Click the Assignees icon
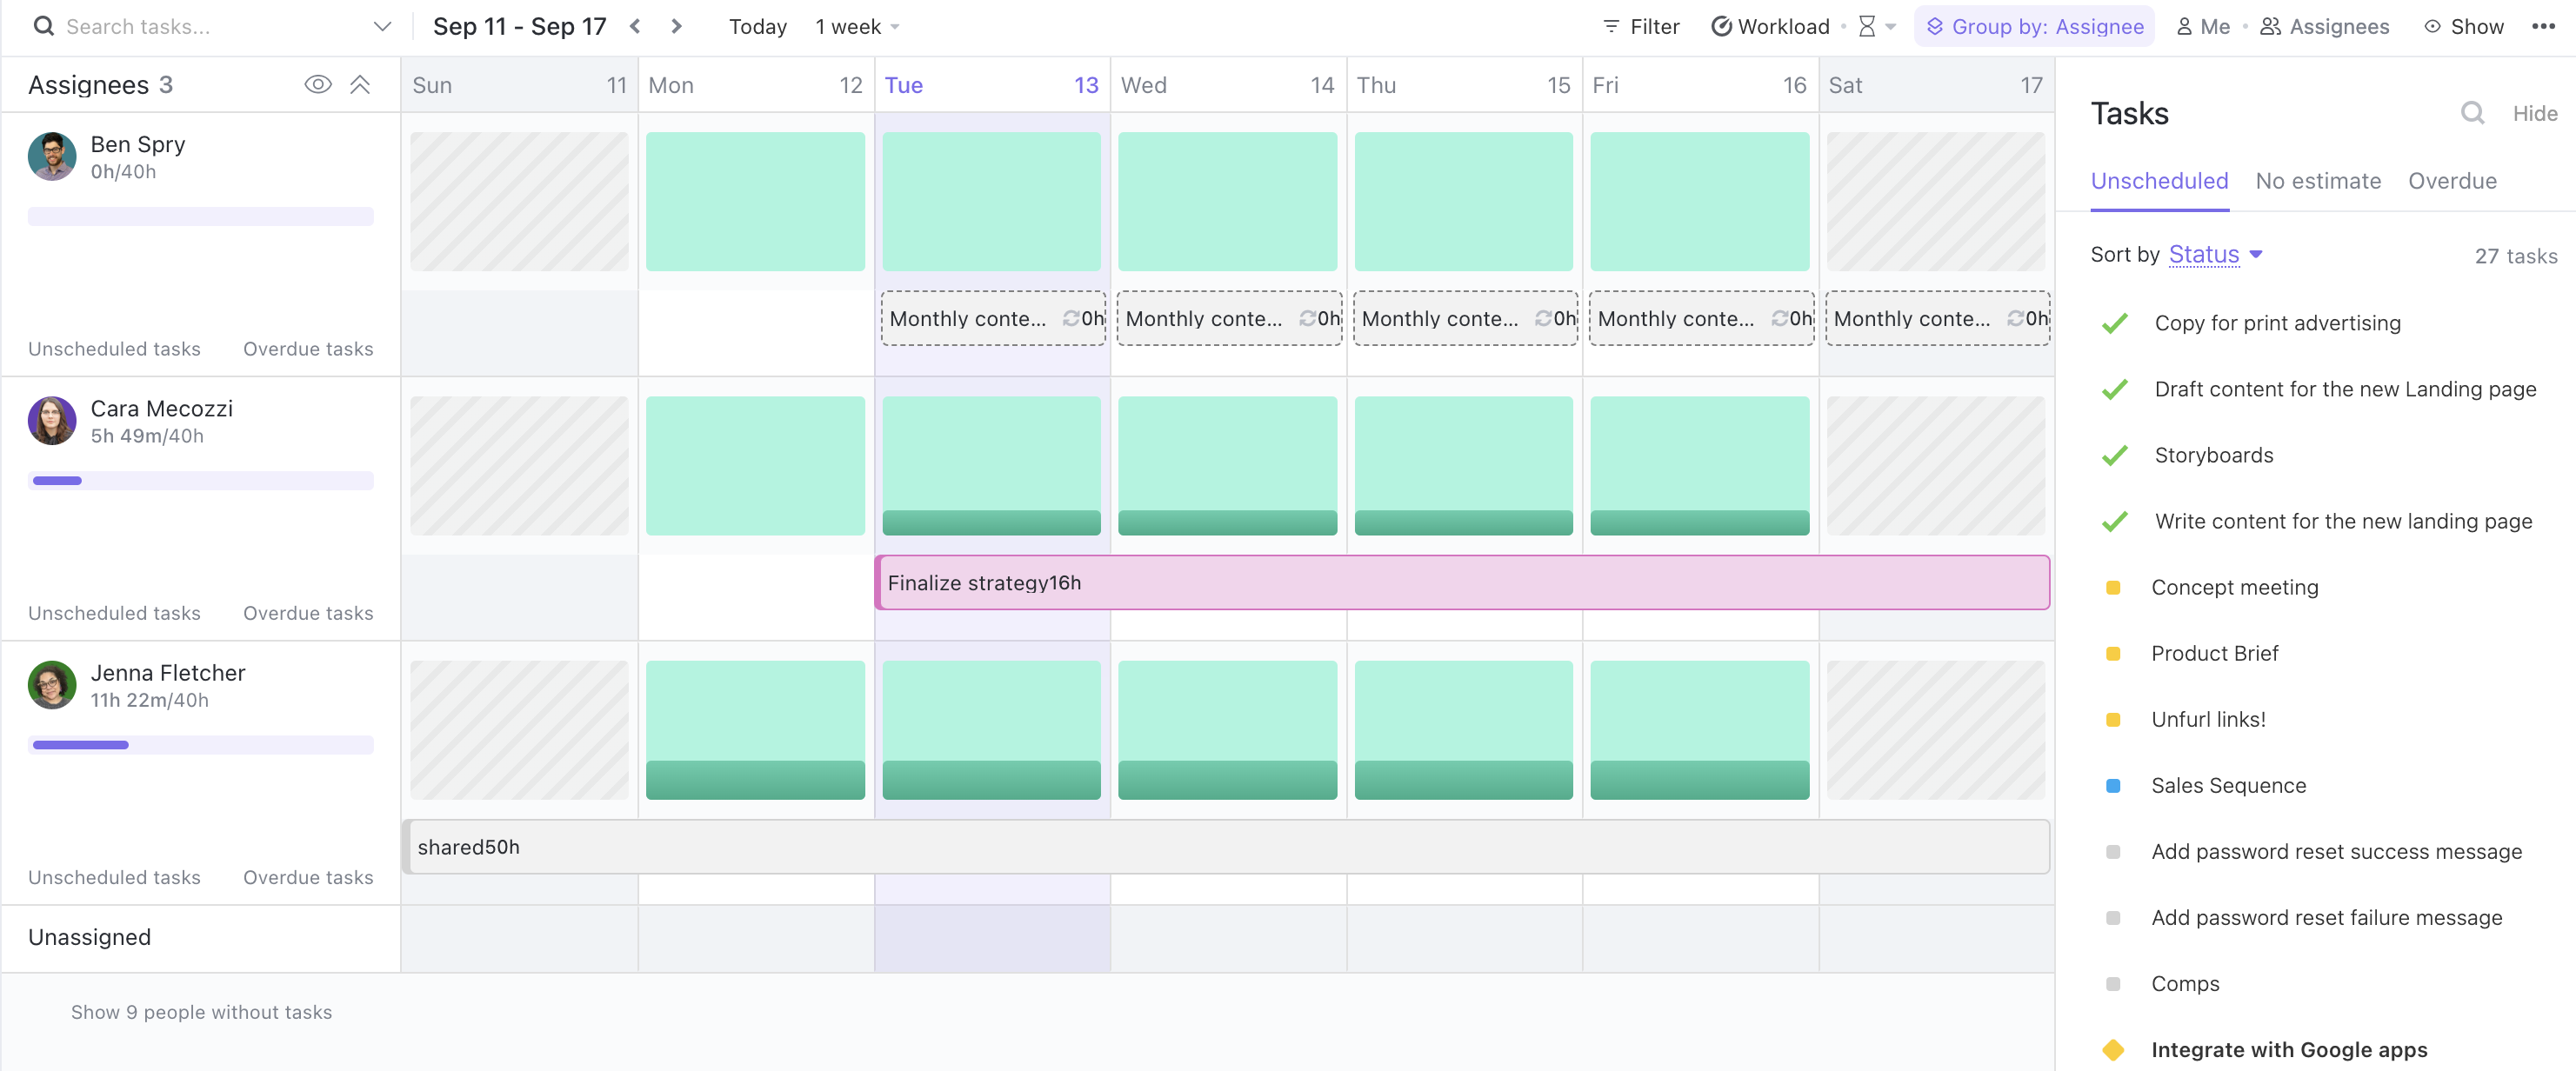 (x=2269, y=27)
